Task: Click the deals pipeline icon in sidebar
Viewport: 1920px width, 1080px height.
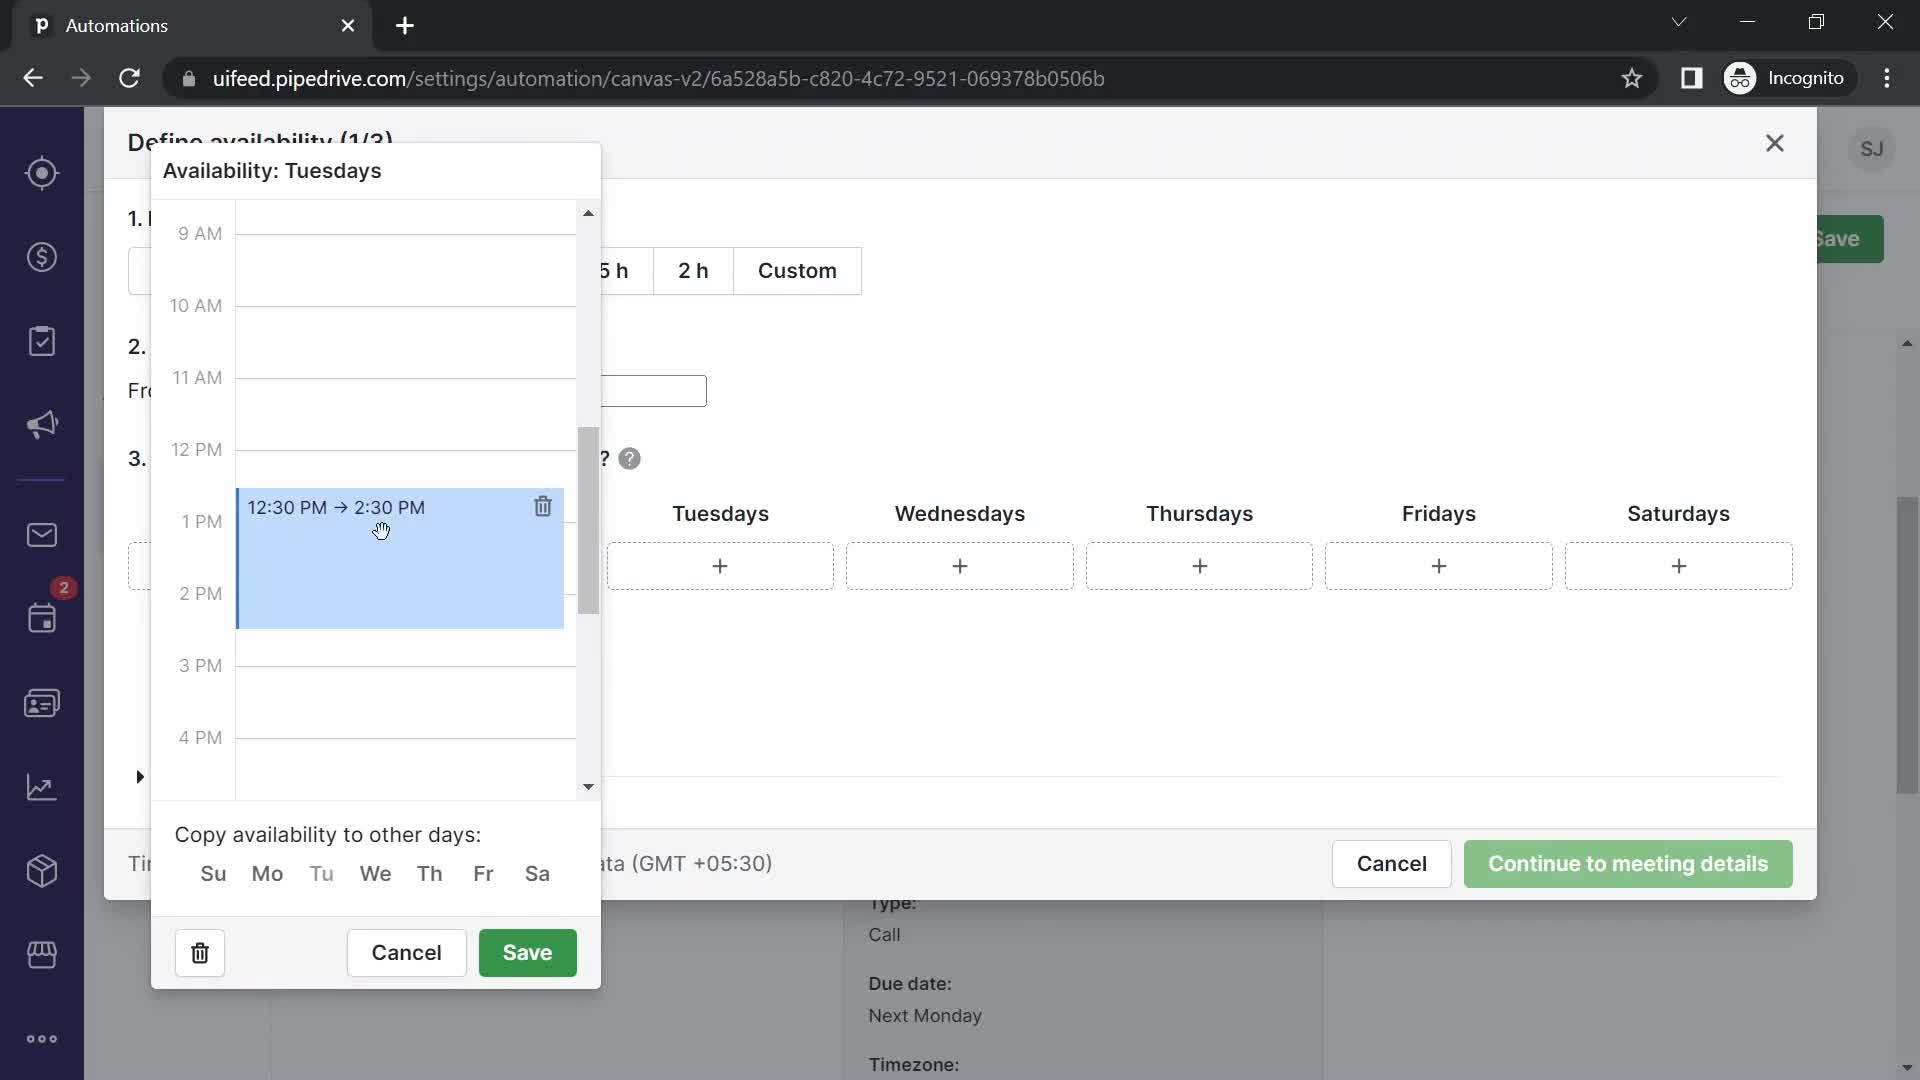Action: (42, 257)
